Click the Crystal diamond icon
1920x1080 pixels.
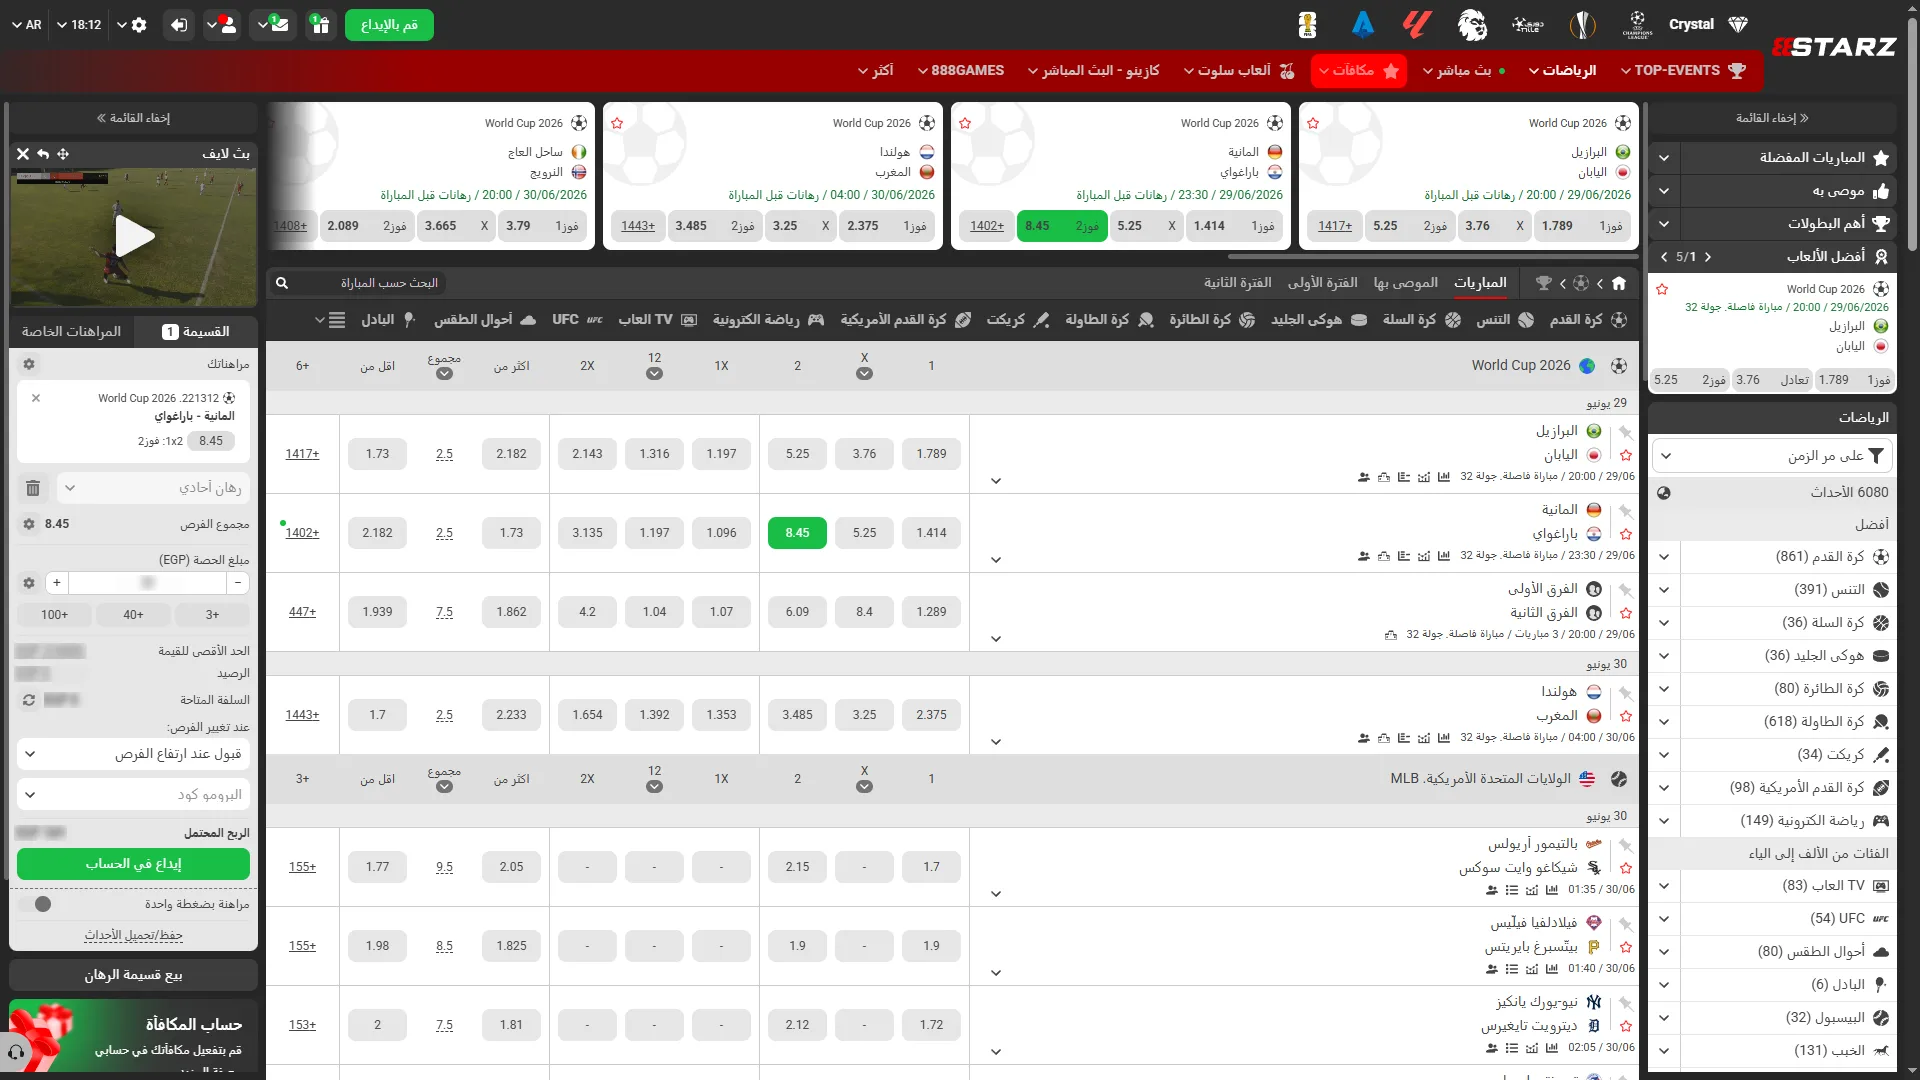pyautogui.click(x=1738, y=25)
